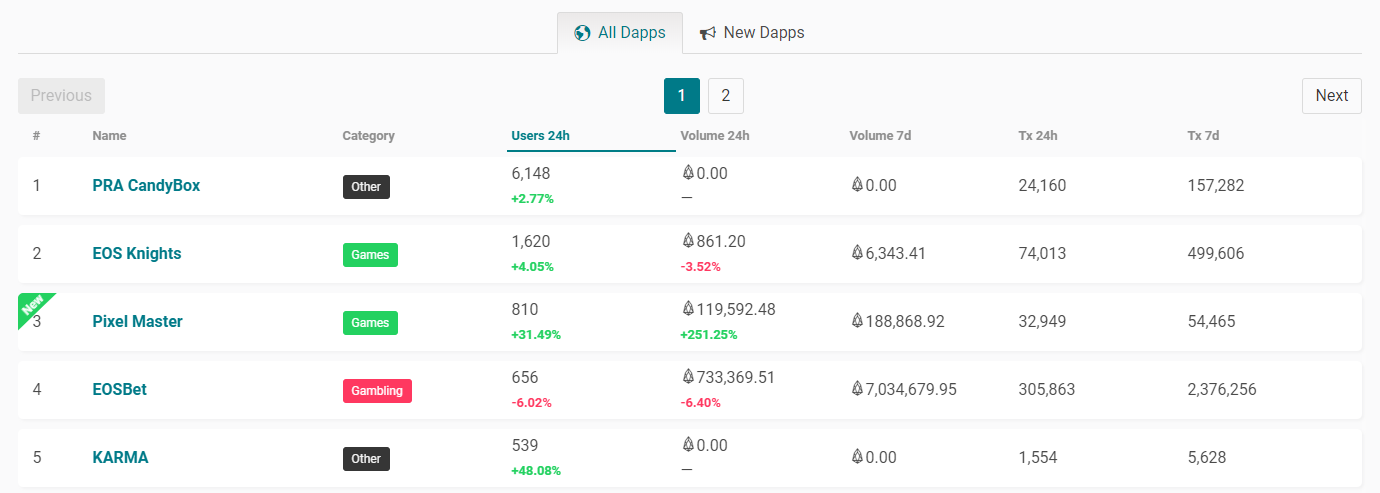Sort table by Category column
The image size is (1380, 493).
tap(368, 136)
